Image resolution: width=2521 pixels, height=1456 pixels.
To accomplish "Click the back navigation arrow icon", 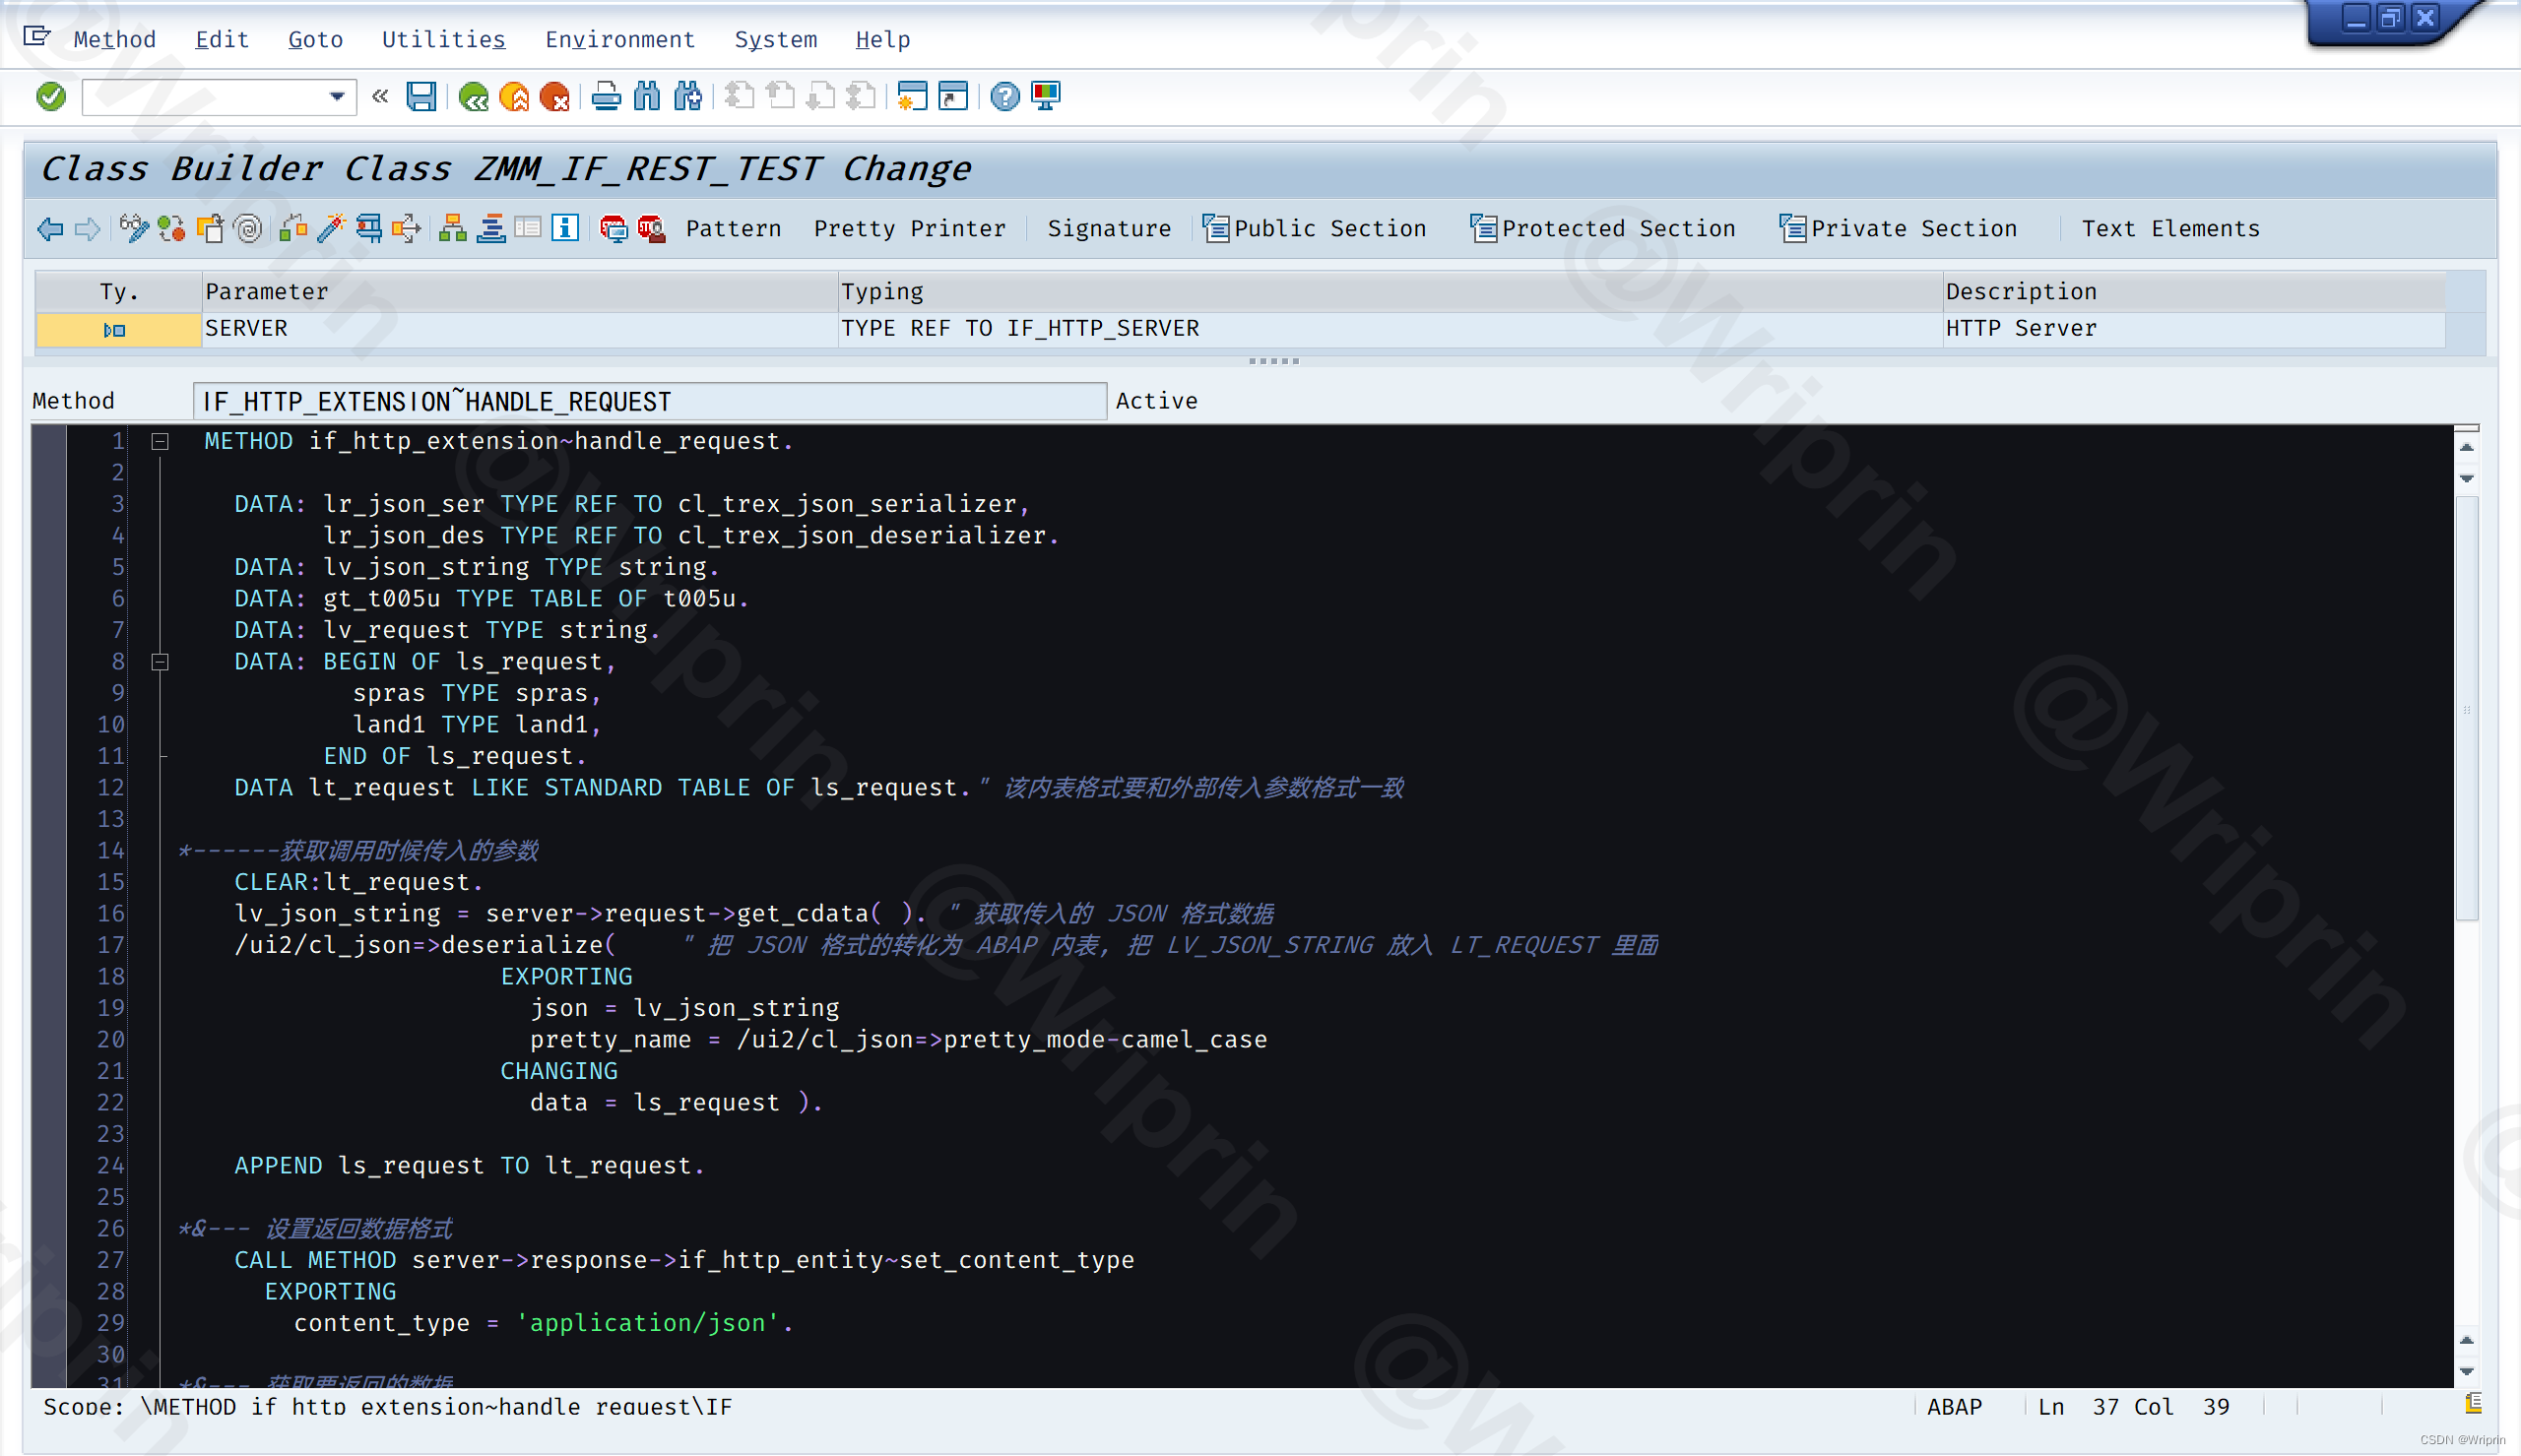I will (47, 228).
